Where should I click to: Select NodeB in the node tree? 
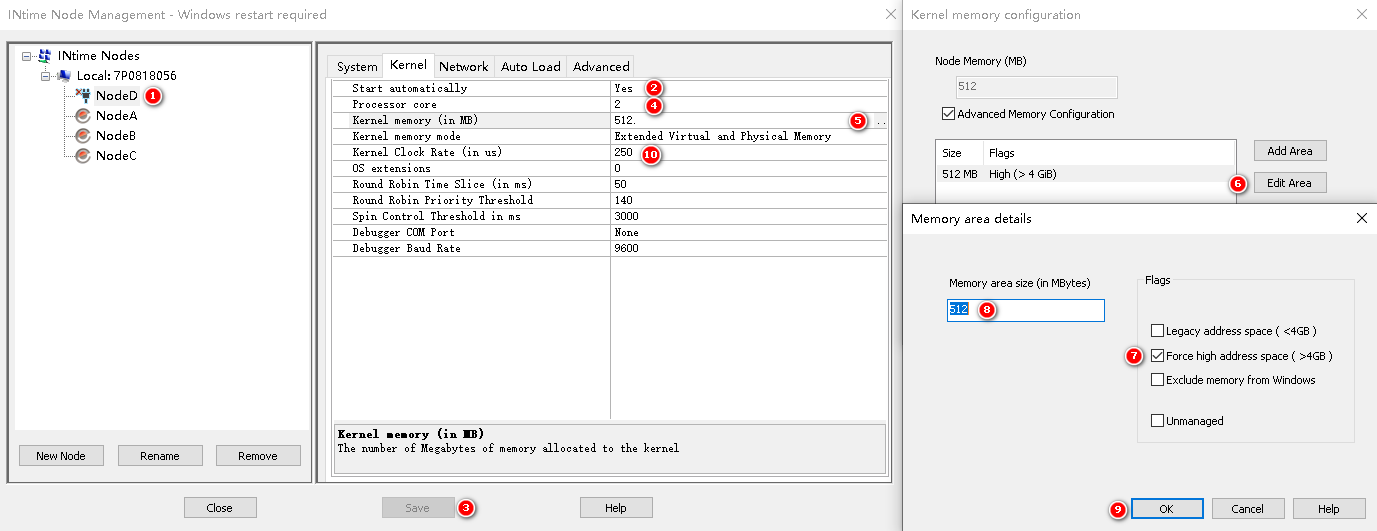click(116, 135)
